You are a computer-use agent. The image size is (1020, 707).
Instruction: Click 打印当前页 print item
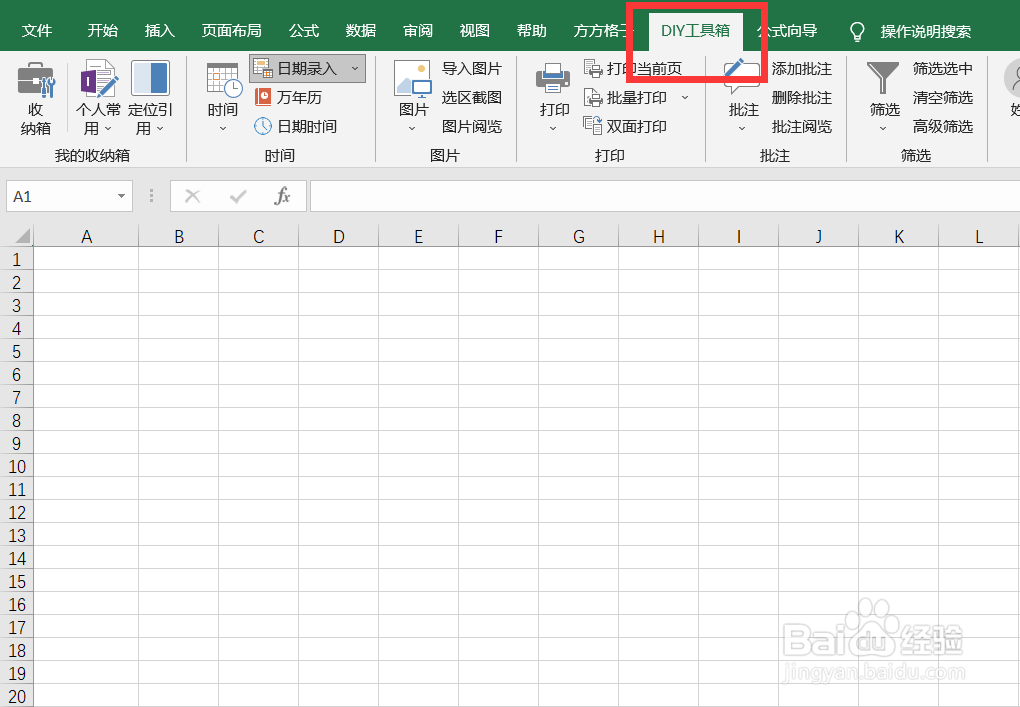click(633, 68)
